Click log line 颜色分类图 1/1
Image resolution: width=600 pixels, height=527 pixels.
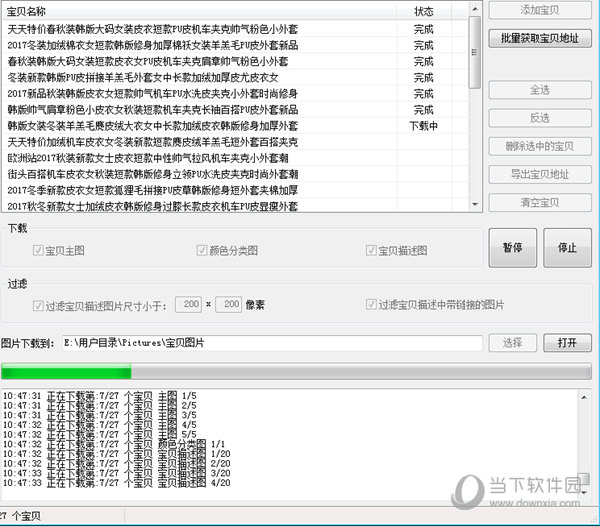pyautogui.click(x=114, y=444)
